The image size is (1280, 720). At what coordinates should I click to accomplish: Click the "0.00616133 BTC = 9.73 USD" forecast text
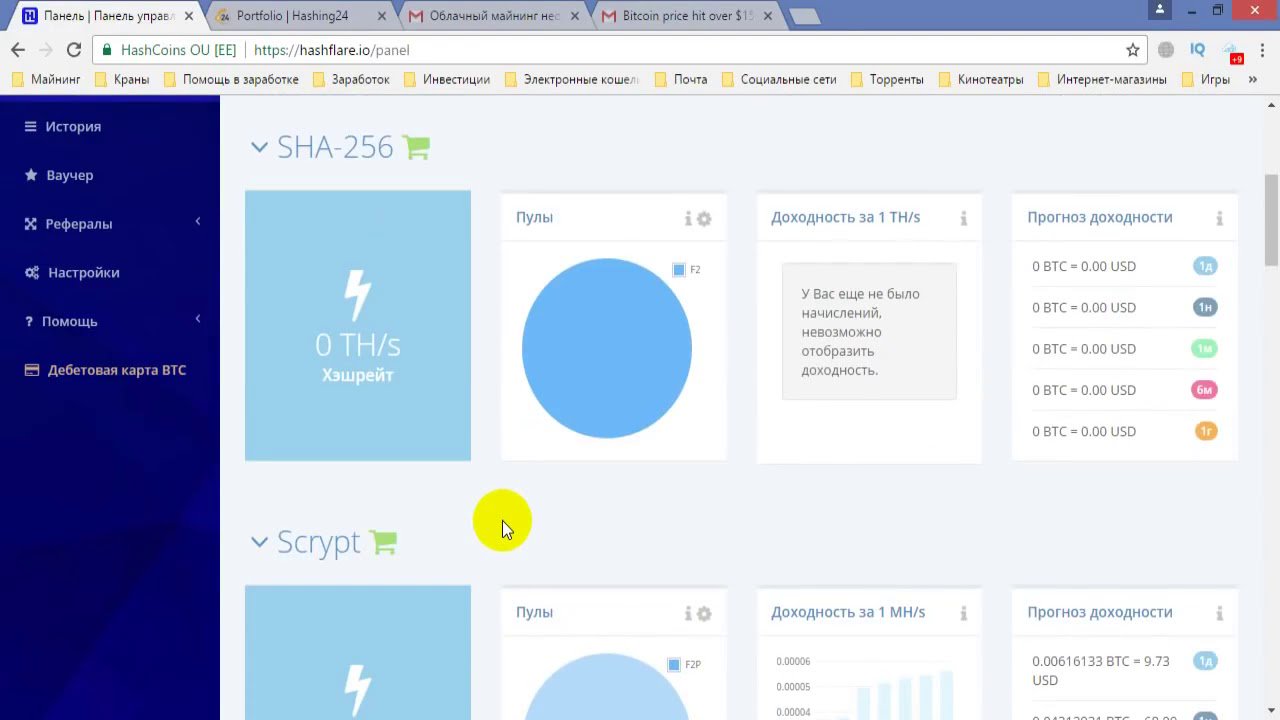(1101, 670)
